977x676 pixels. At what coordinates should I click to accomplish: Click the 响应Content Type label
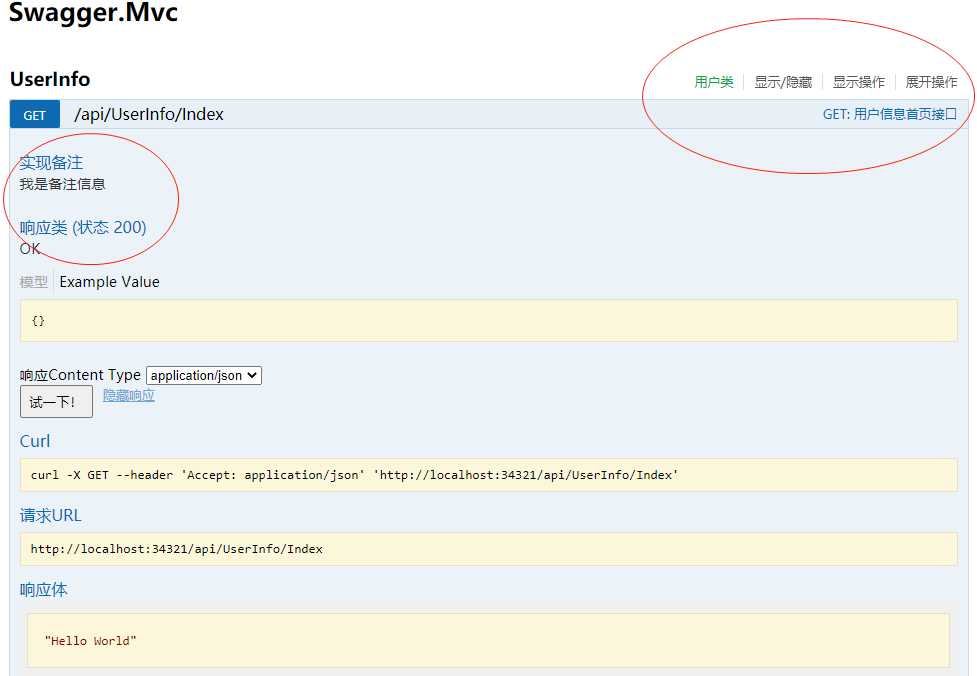80,375
